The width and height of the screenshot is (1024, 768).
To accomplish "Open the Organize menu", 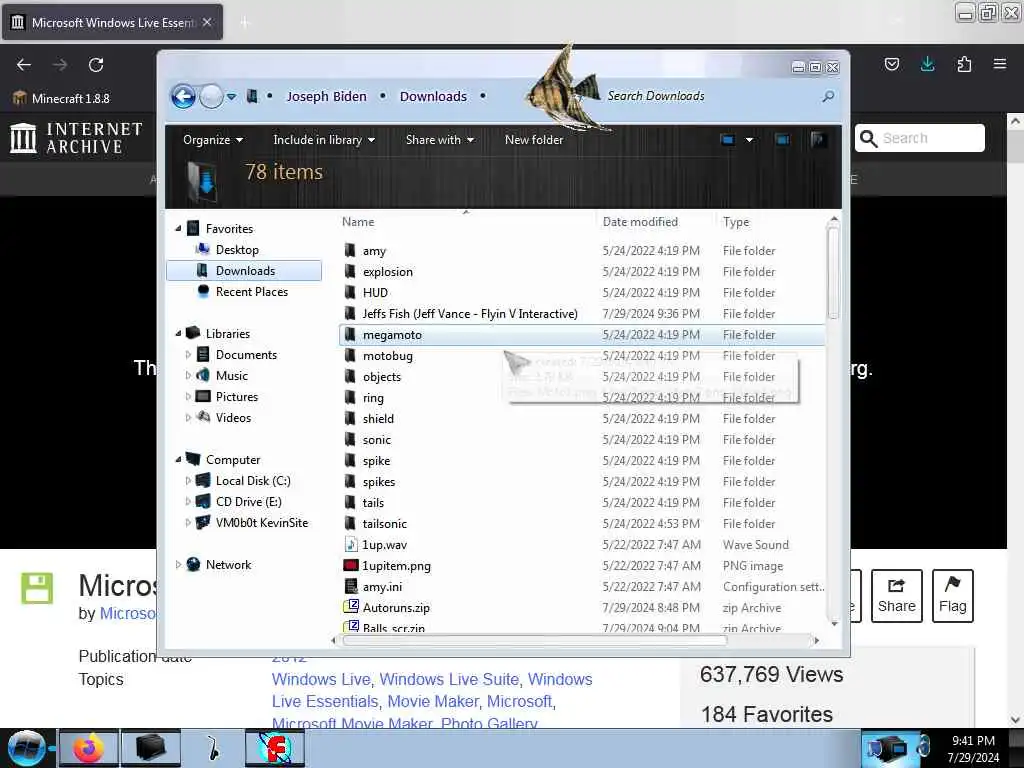I will 213,140.
